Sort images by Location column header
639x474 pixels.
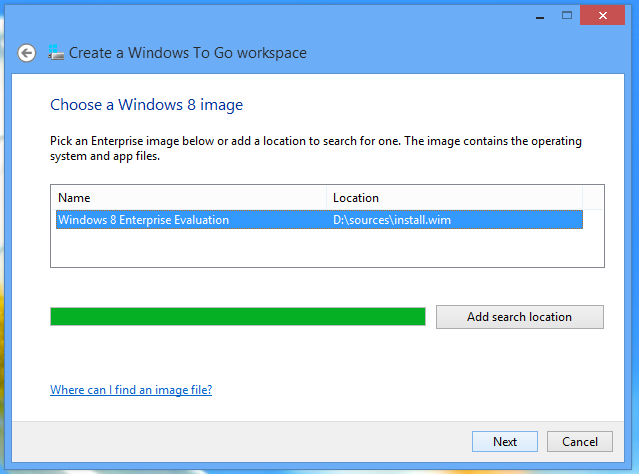pos(454,198)
